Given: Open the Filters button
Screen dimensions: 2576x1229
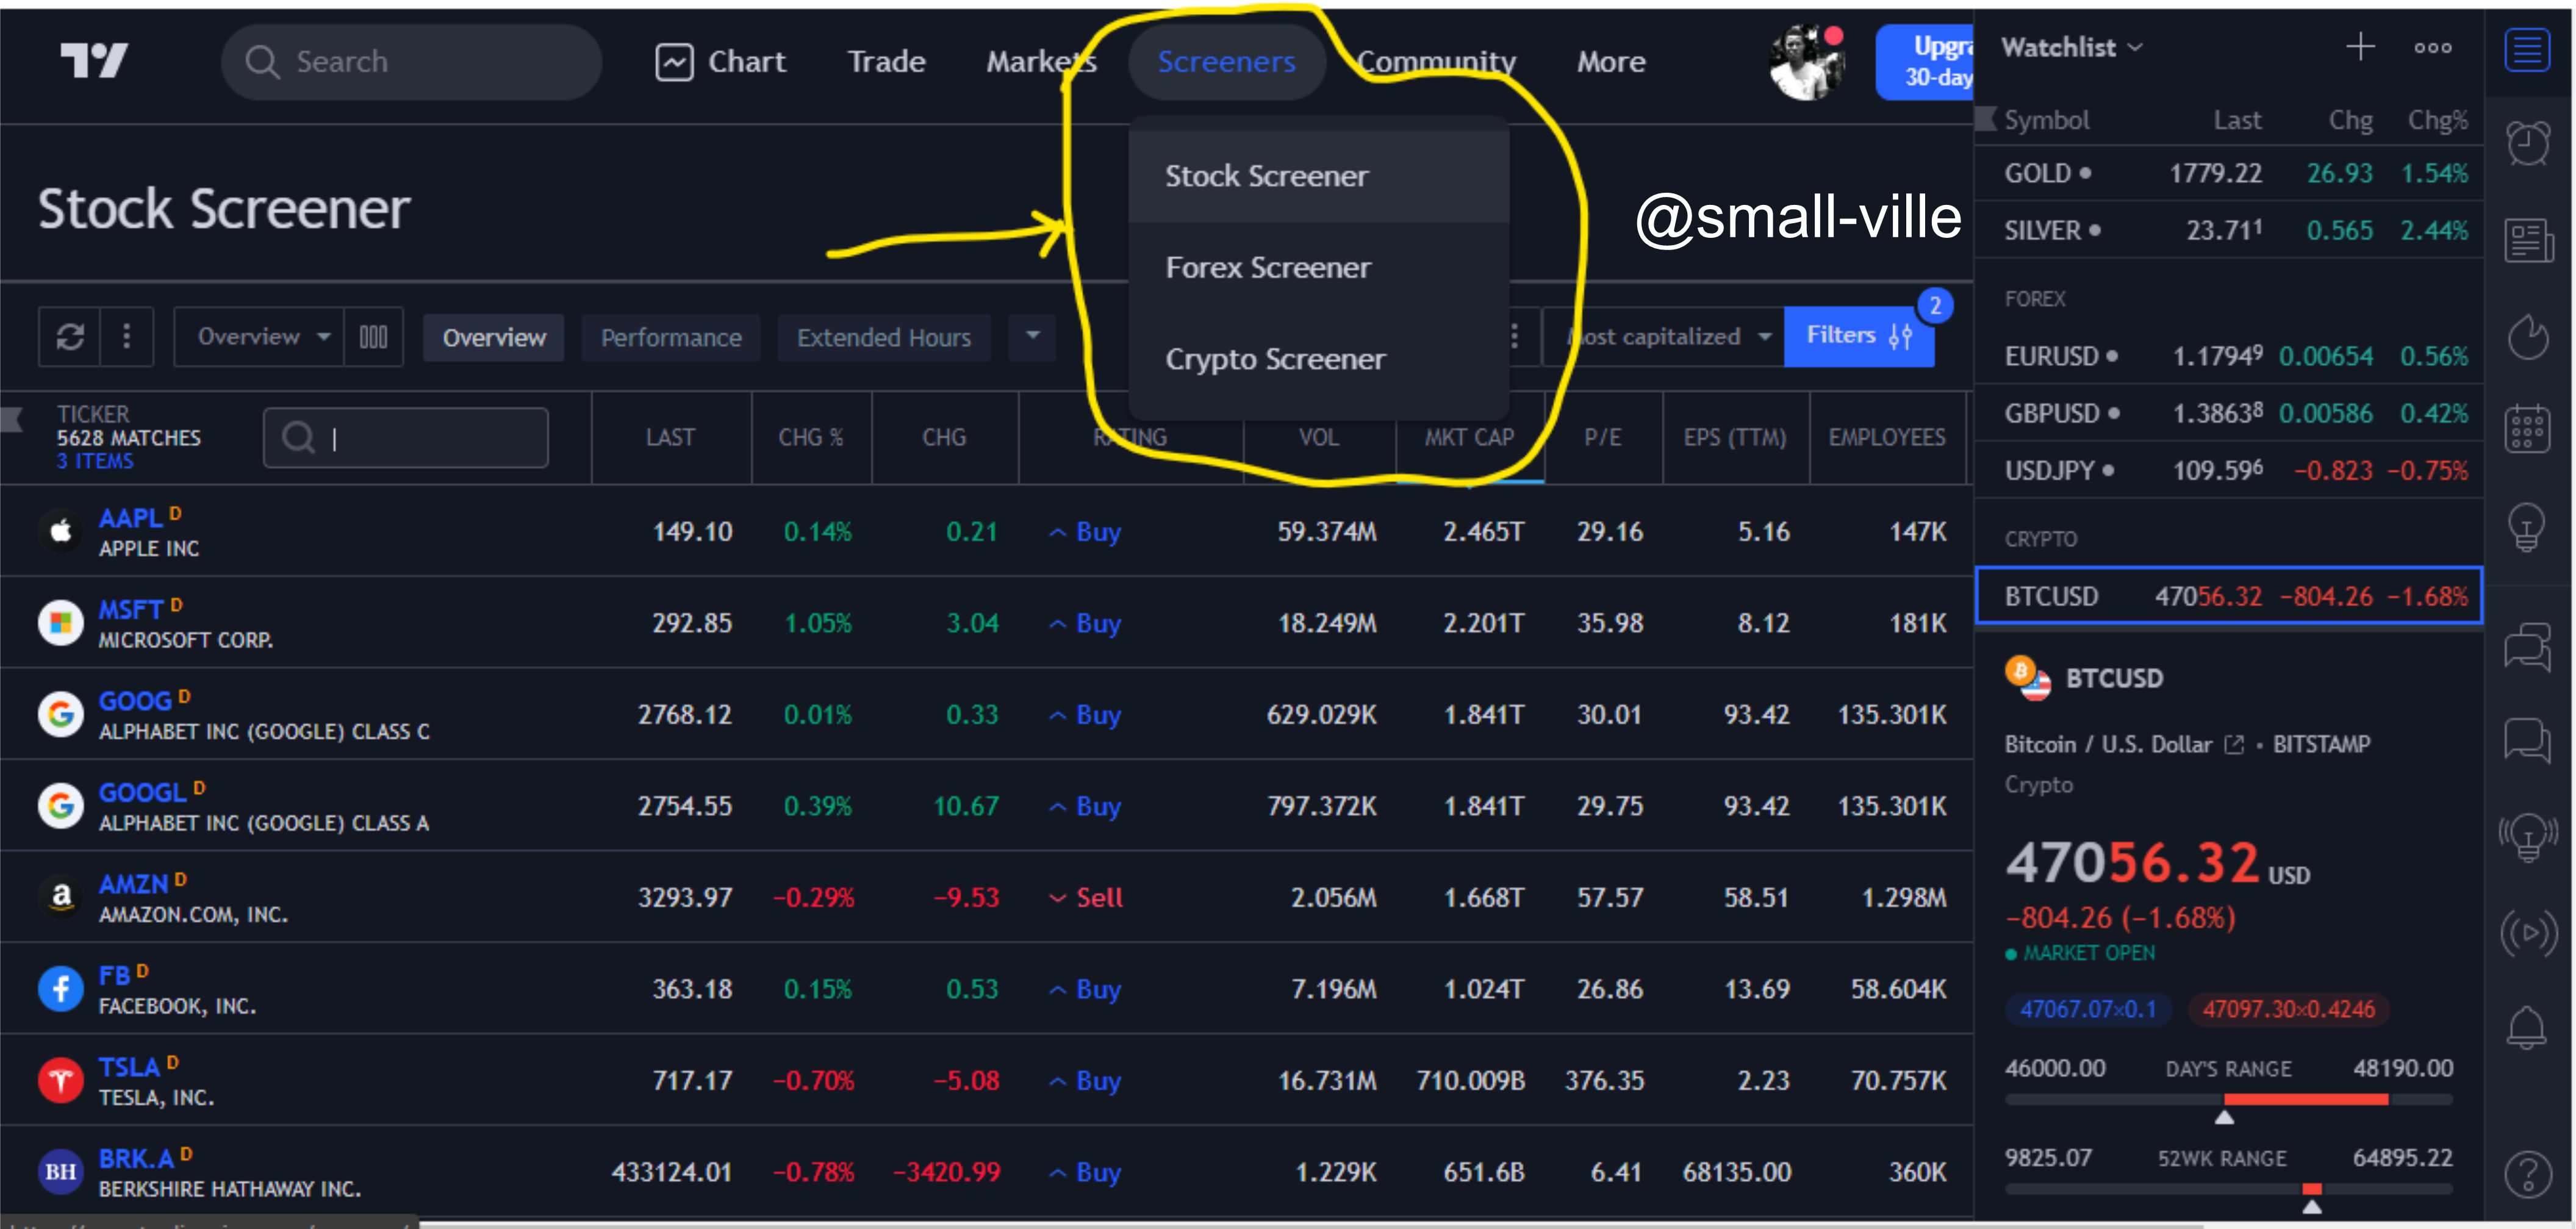Looking at the screenshot, I should [x=1858, y=336].
